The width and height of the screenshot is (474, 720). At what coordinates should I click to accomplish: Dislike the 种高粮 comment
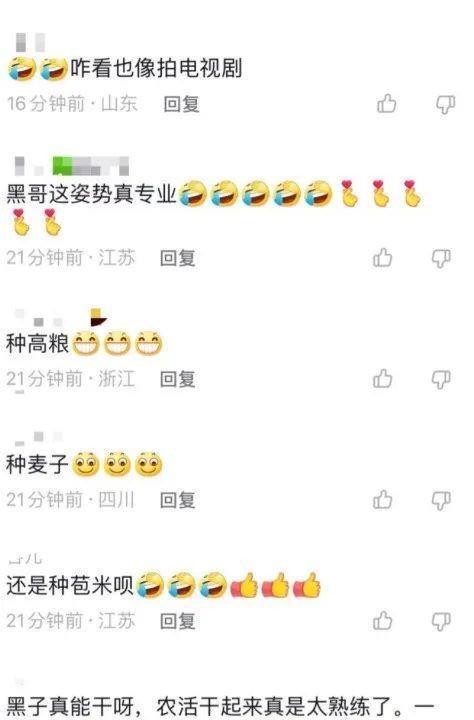(x=441, y=380)
